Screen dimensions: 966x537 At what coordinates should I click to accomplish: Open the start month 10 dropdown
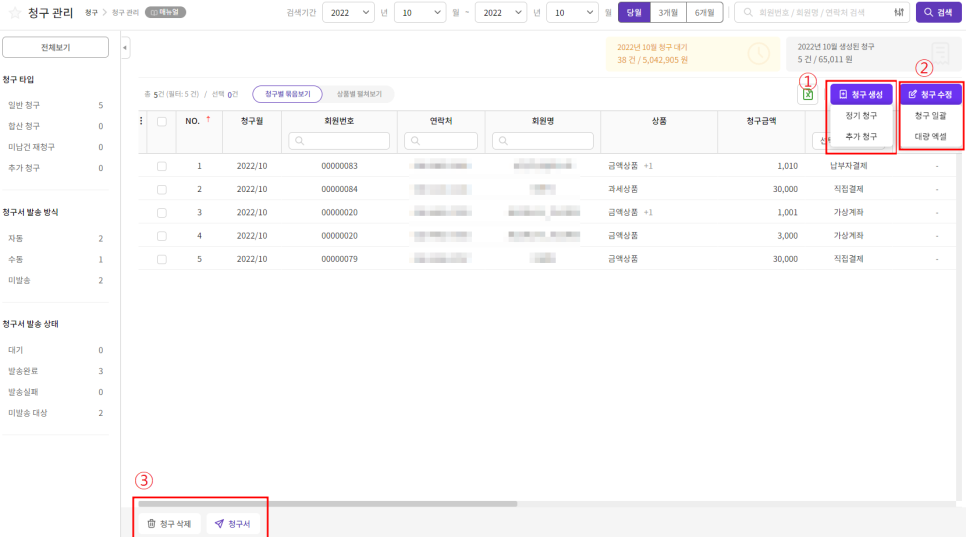point(420,12)
